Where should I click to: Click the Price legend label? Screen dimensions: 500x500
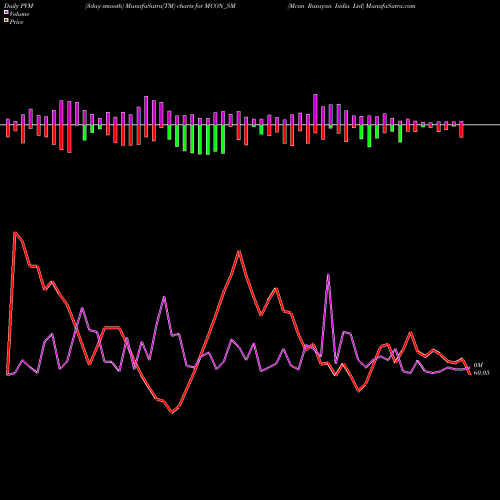(16, 22)
